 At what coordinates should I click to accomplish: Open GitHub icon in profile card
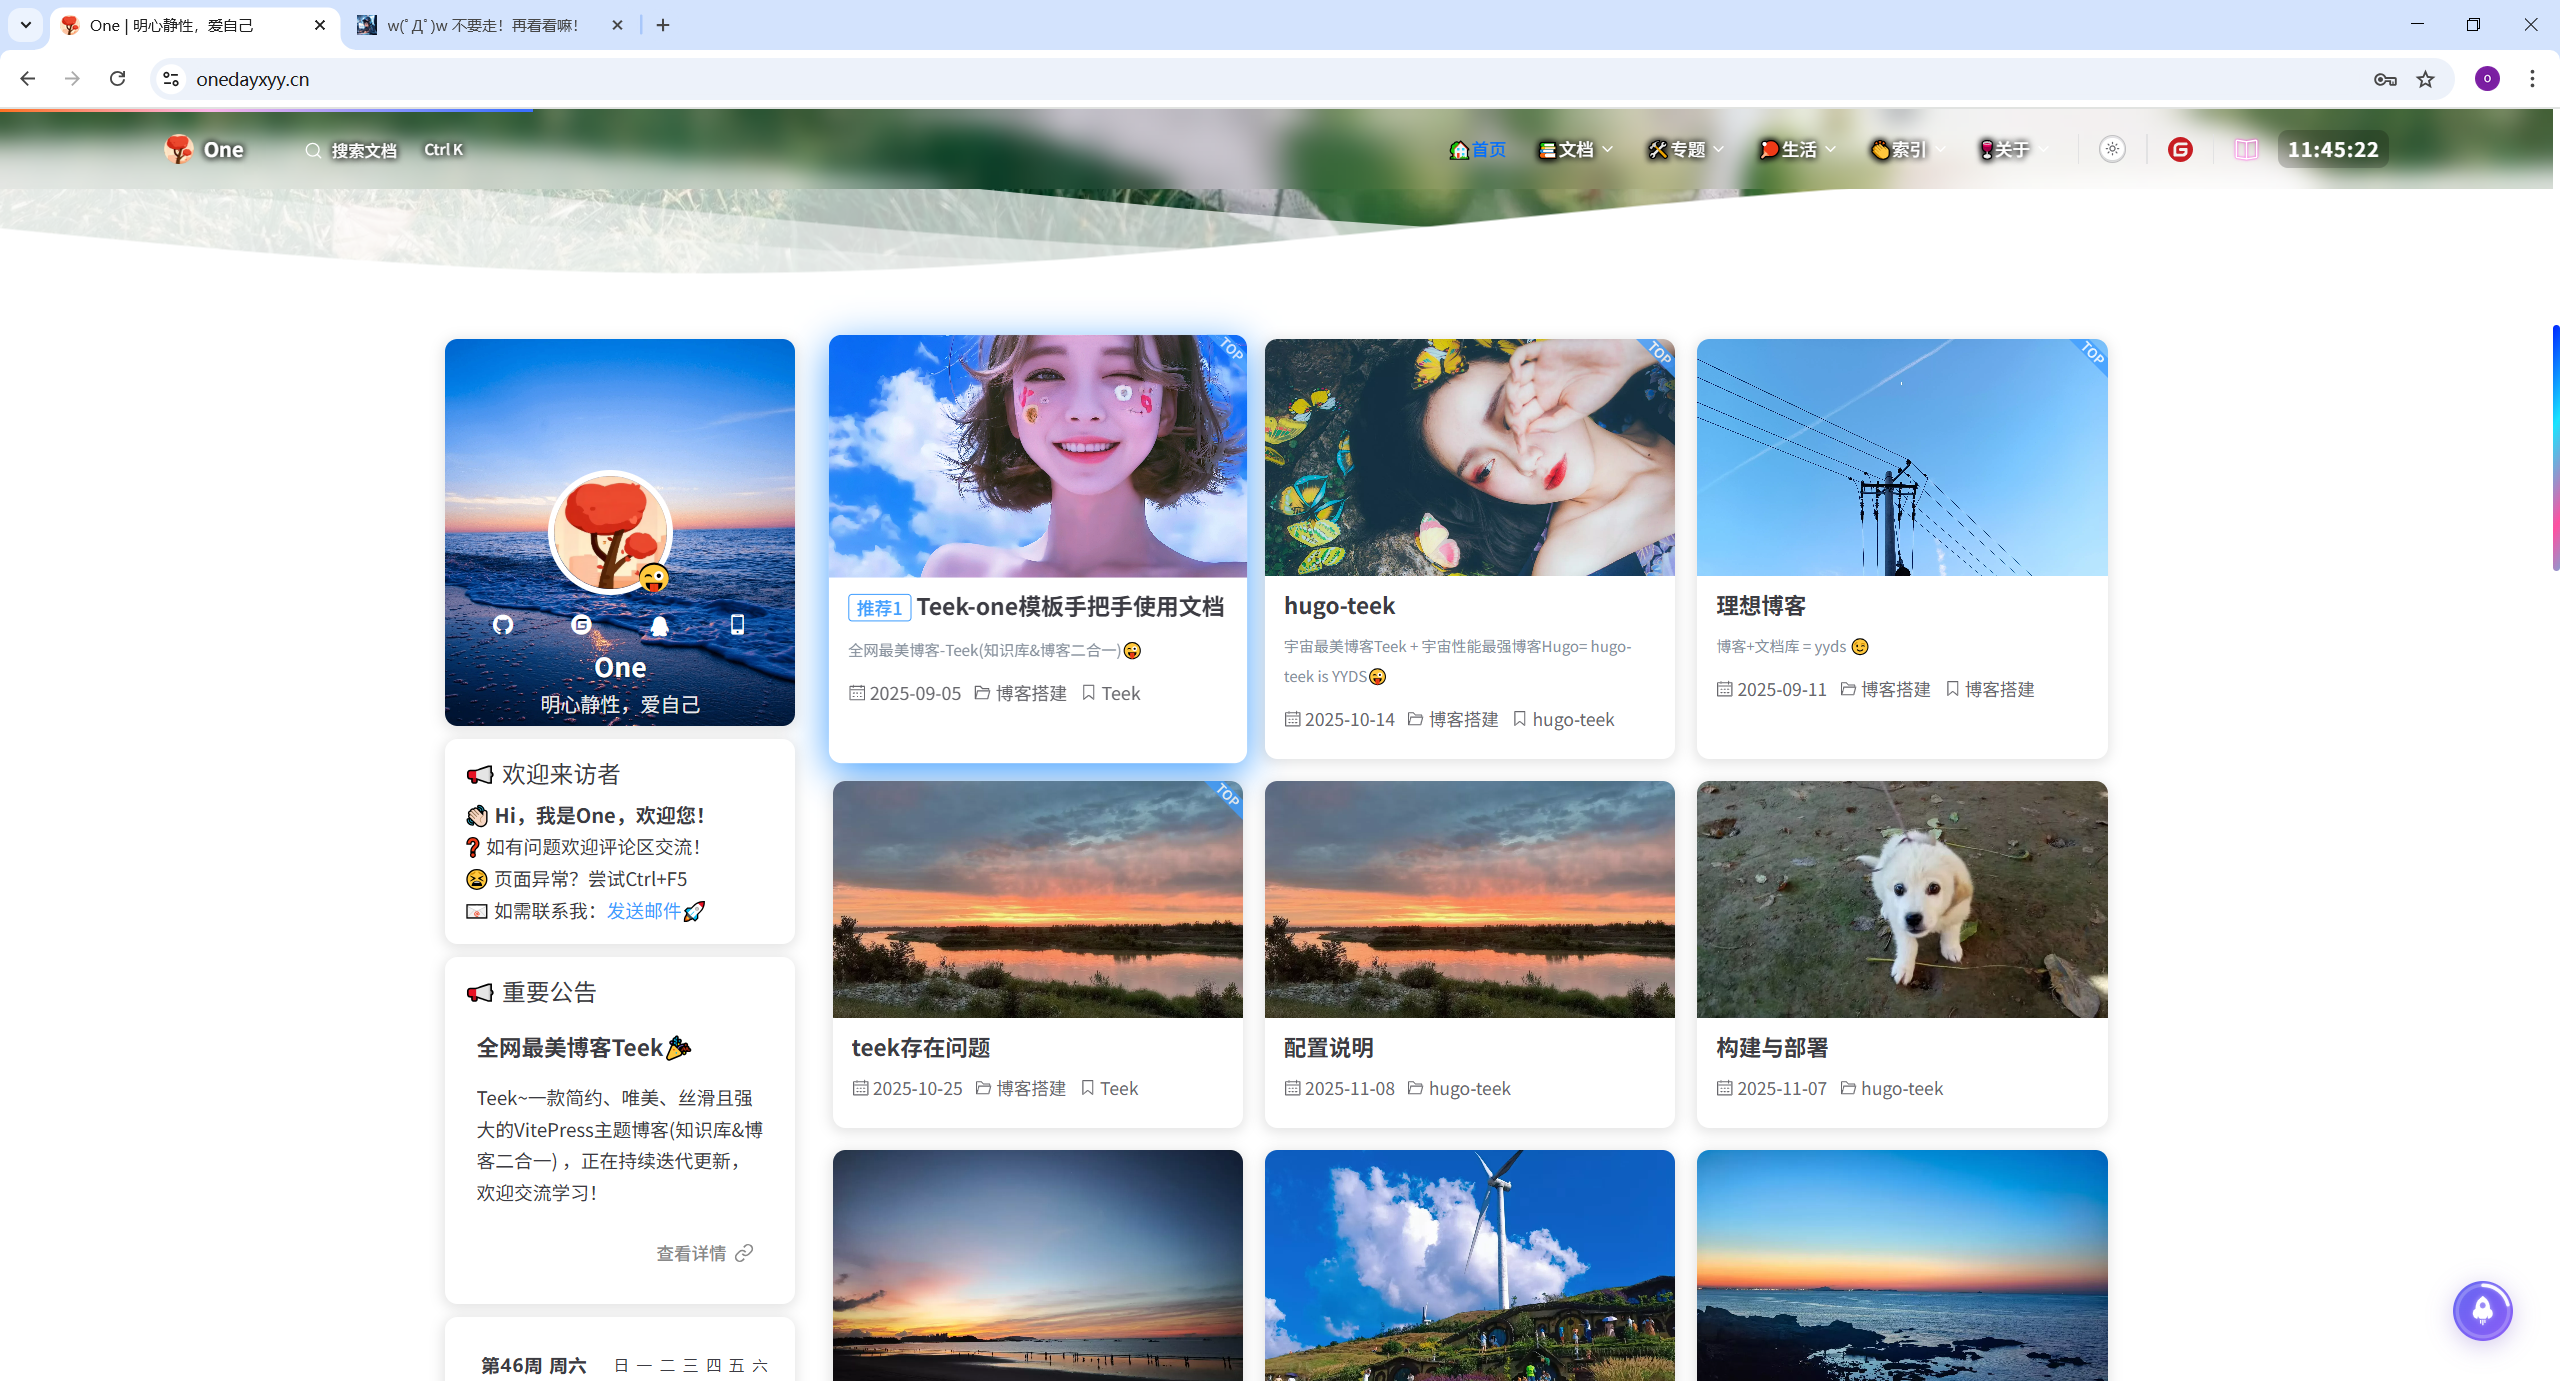pos(503,625)
